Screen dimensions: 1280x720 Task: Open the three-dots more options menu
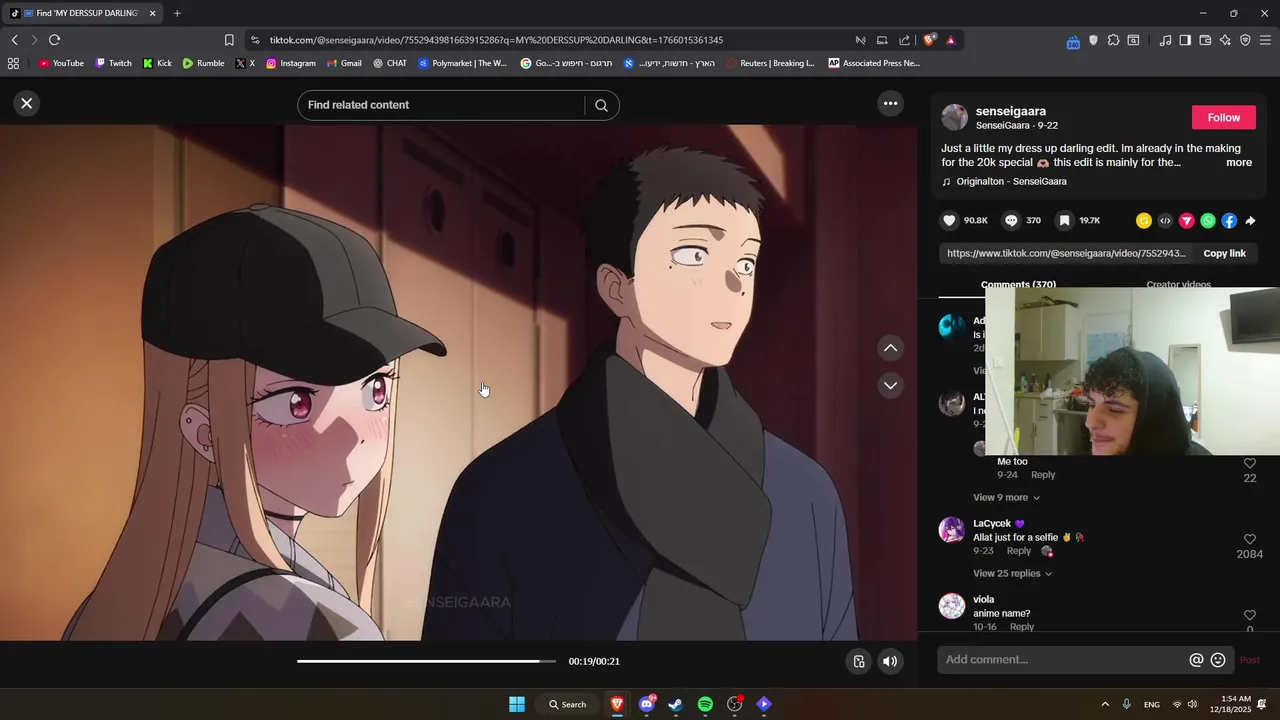tap(890, 103)
